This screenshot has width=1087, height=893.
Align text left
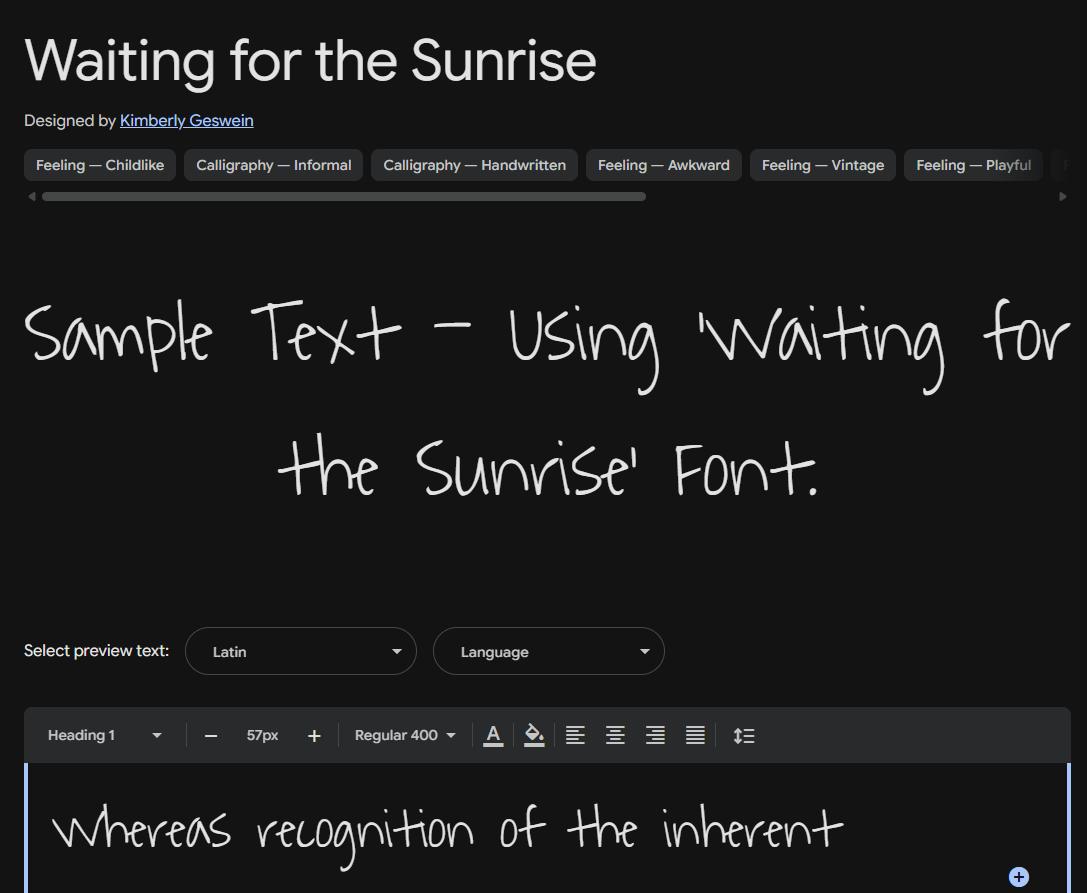[x=575, y=735]
